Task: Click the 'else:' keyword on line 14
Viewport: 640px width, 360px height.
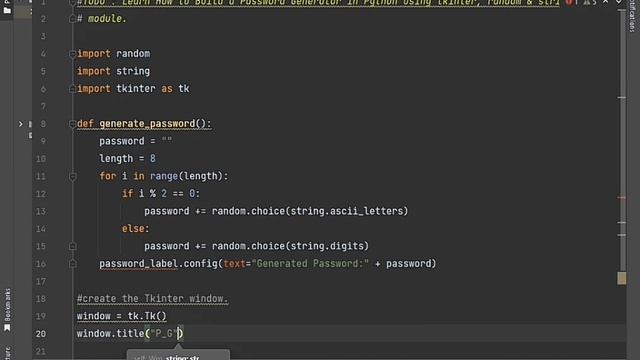Action: (x=136, y=229)
